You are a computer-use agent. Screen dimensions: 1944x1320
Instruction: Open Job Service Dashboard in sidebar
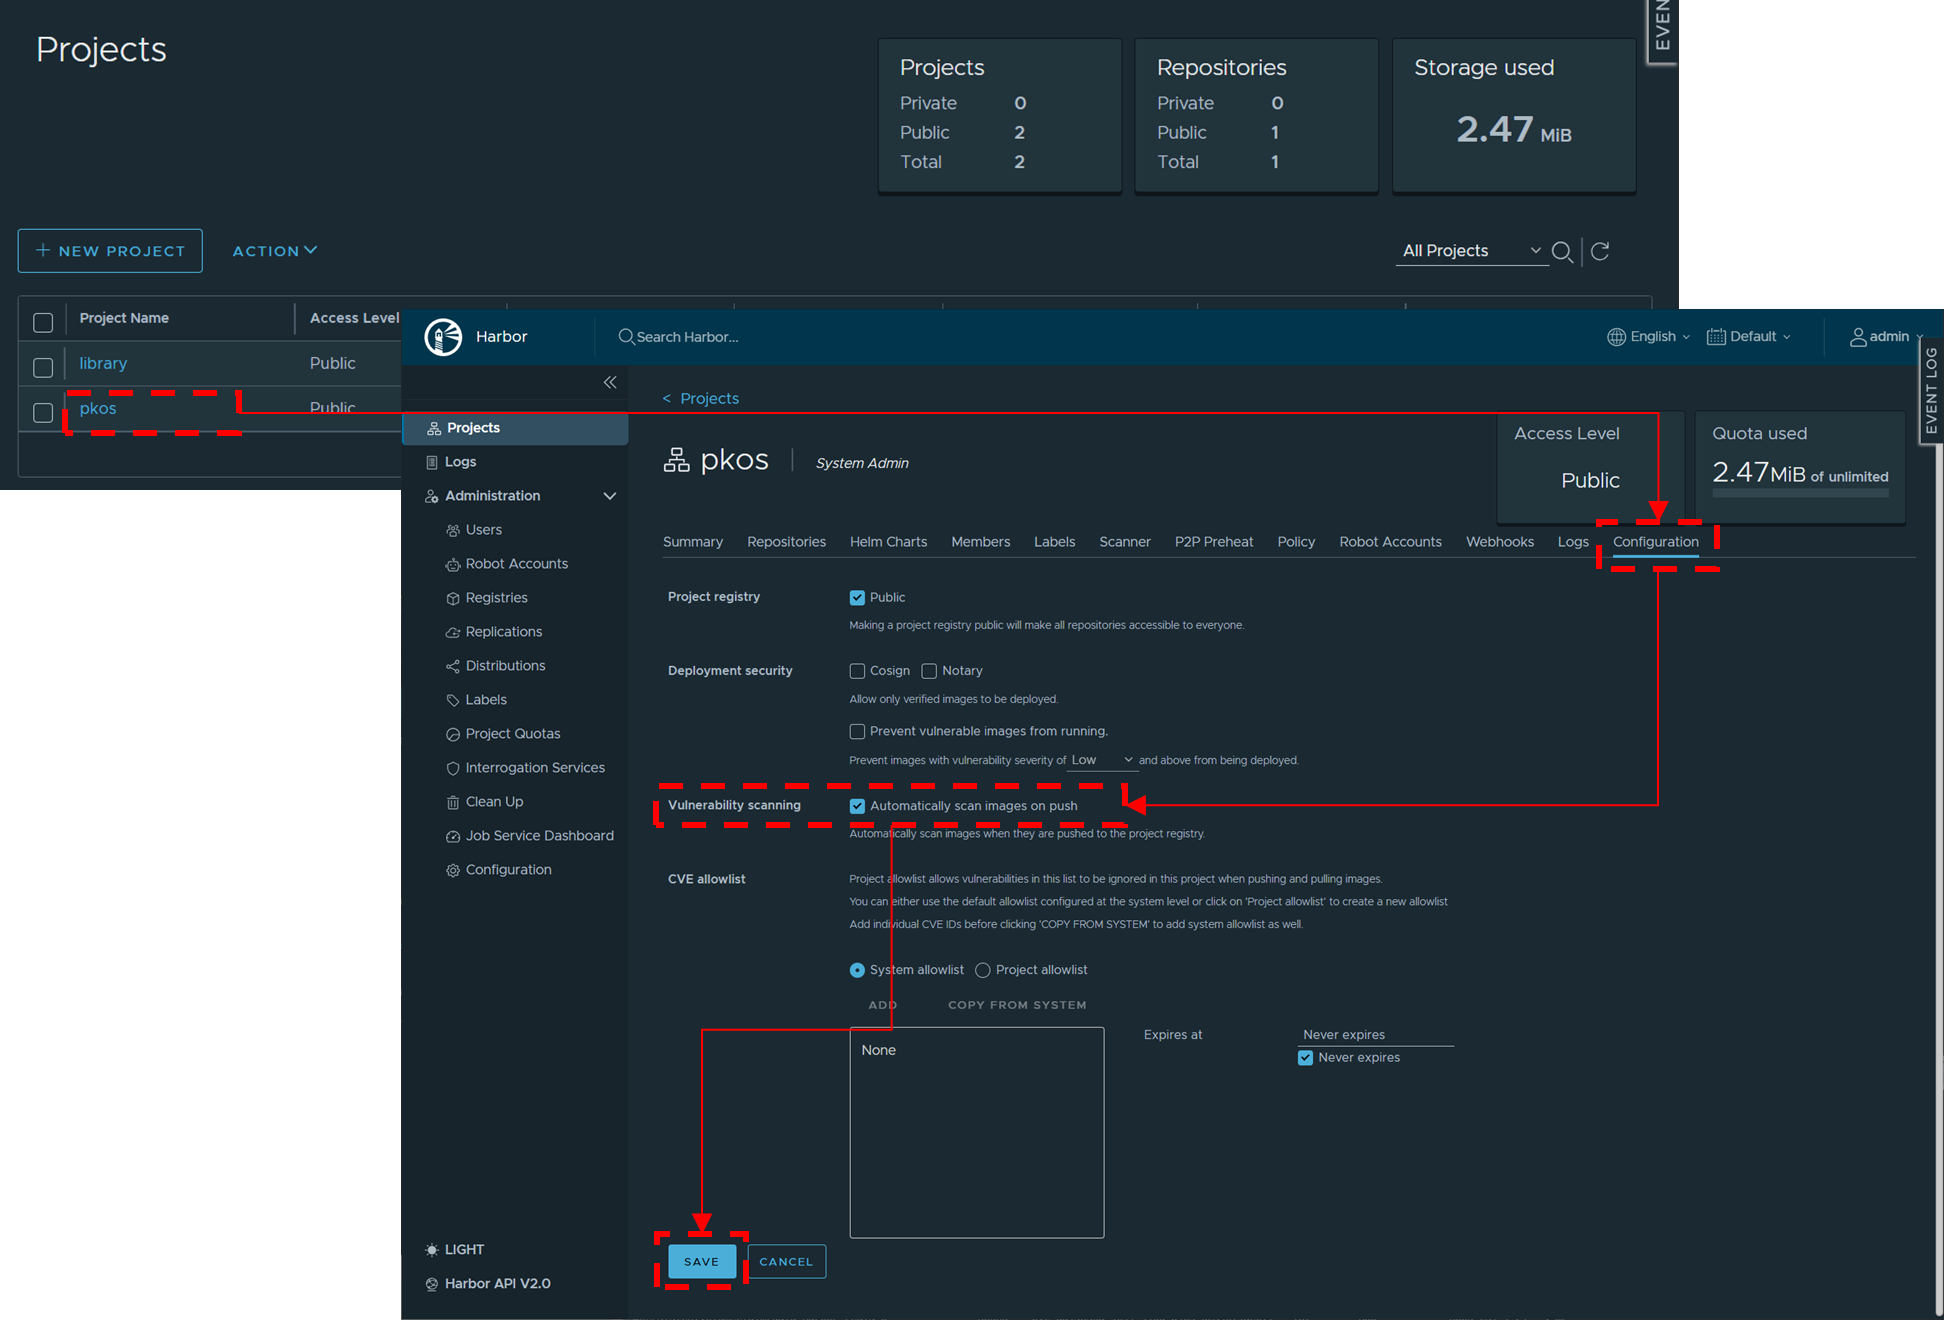pyautogui.click(x=539, y=836)
